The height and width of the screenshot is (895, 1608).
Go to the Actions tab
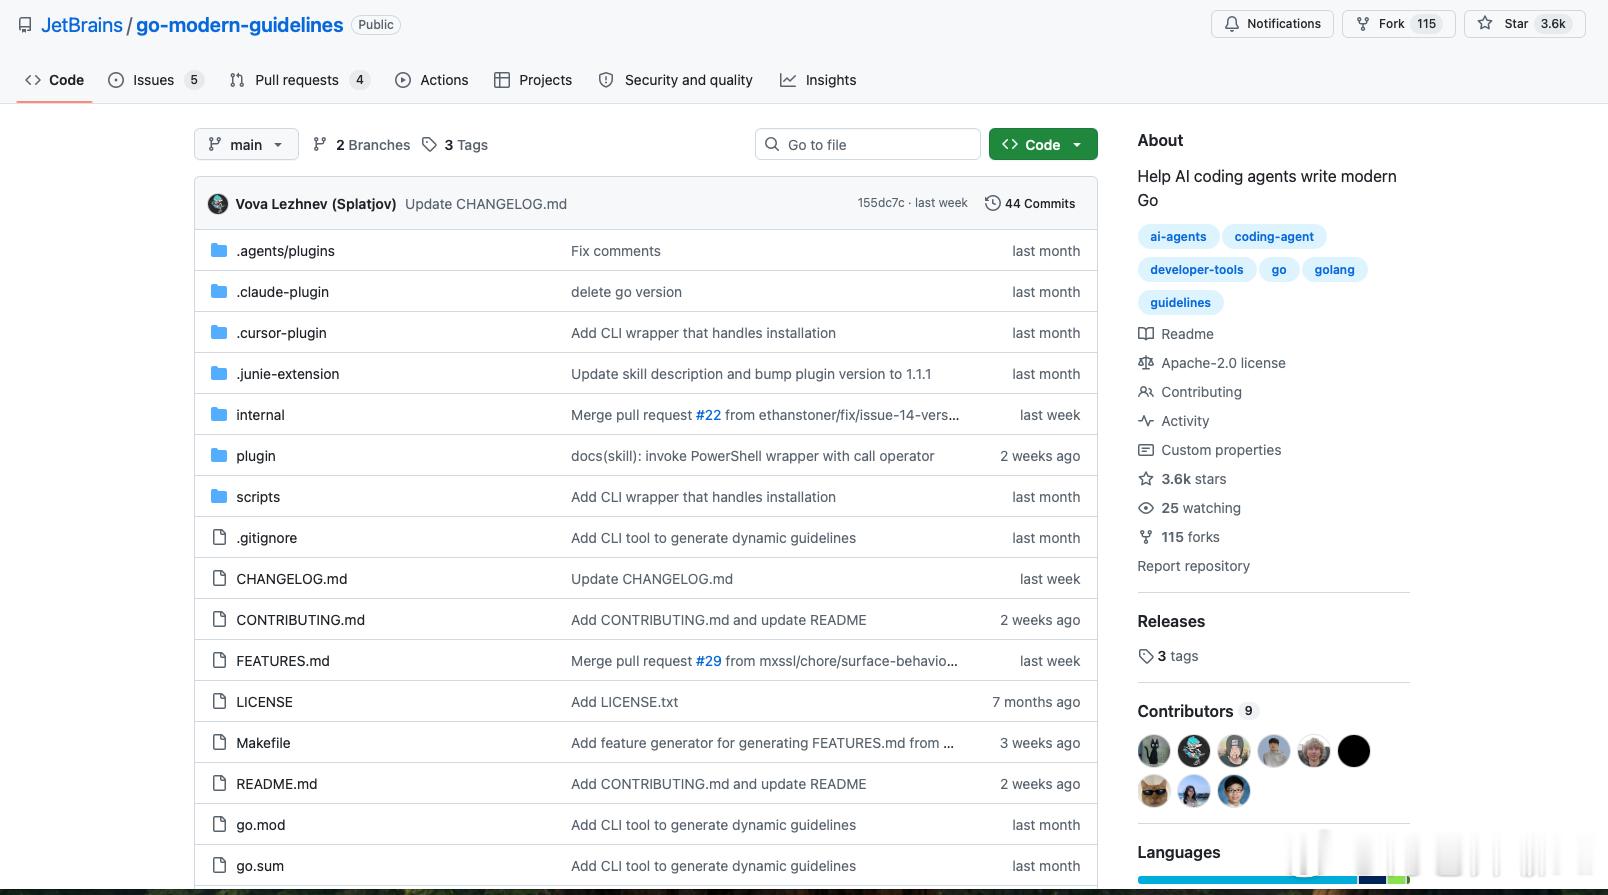432,80
